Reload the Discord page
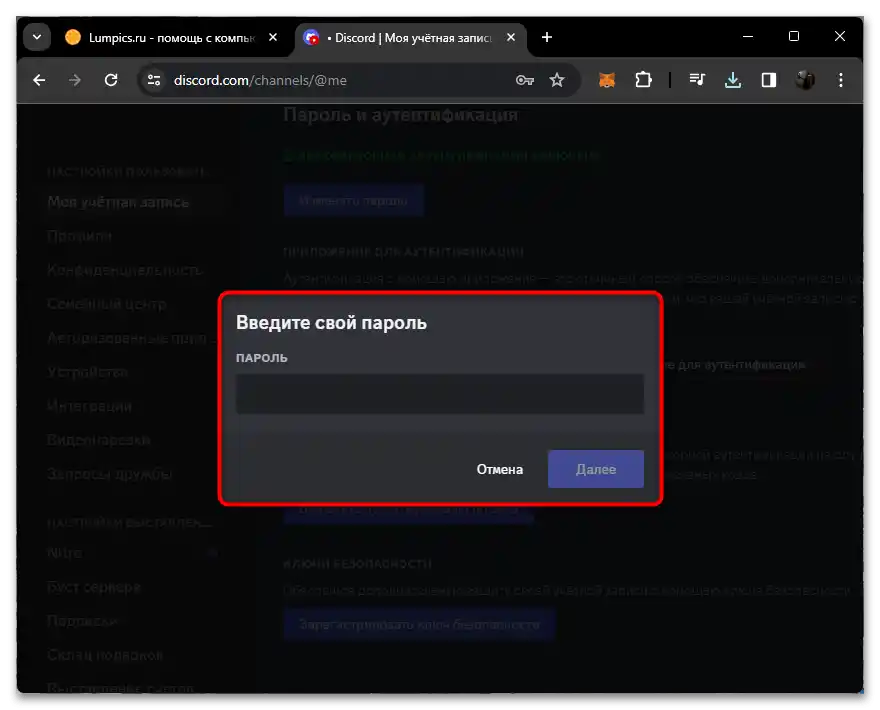 point(111,80)
